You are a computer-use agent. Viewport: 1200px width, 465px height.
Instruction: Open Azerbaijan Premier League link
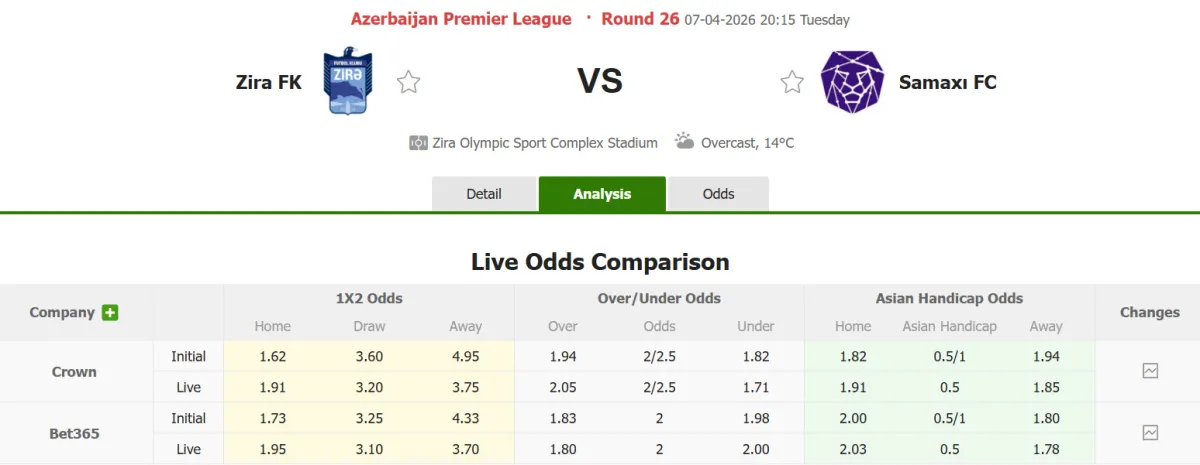click(x=461, y=19)
